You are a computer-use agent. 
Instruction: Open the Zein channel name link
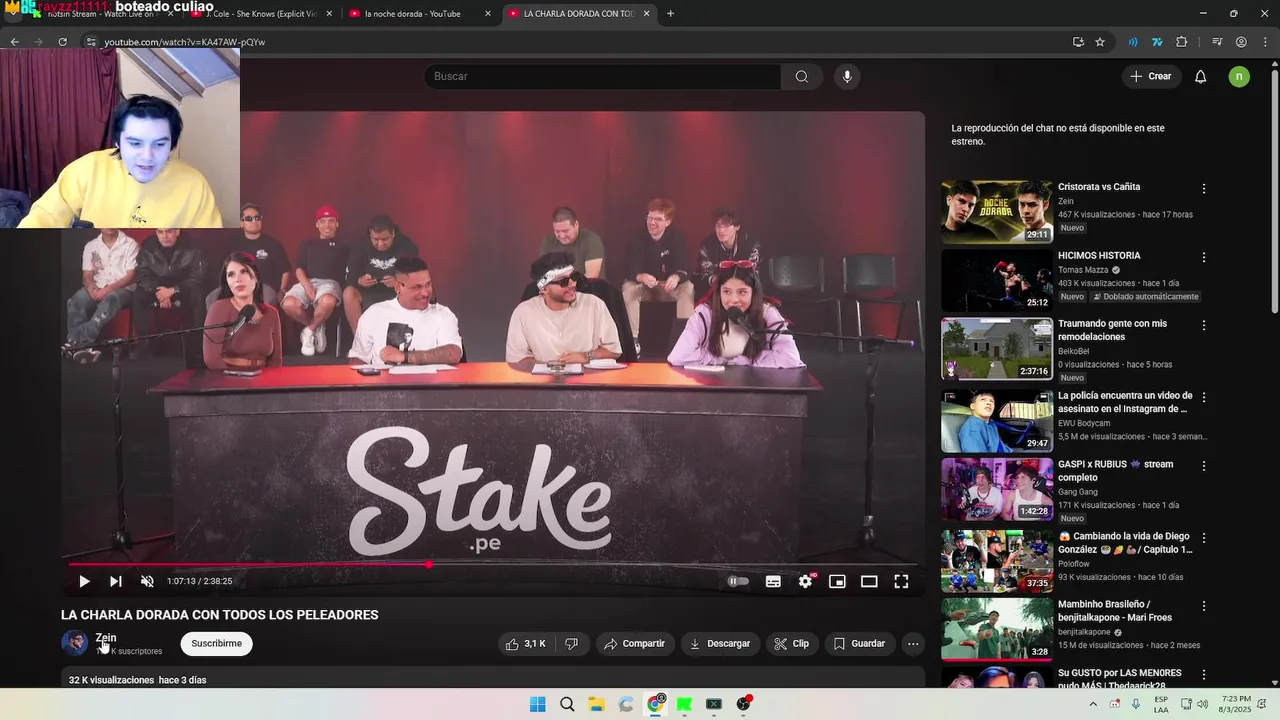tap(106, 637)
